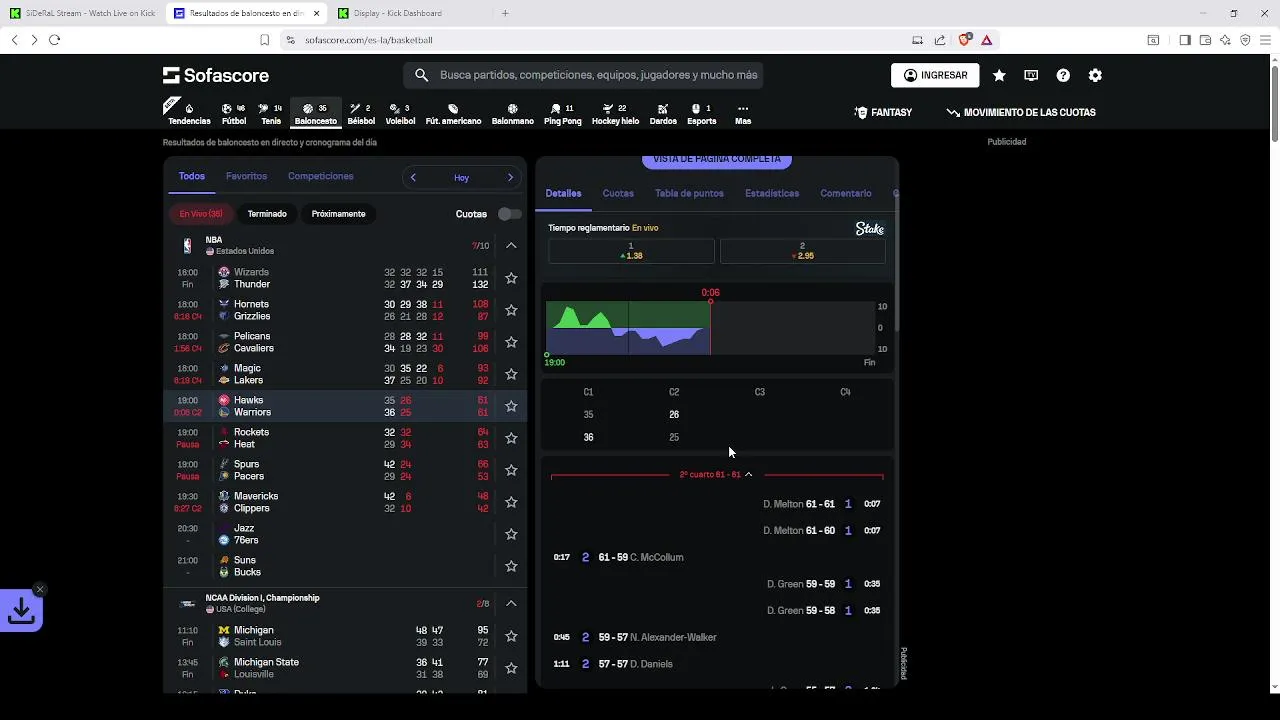Go to the next day arrow
Viewport: 1280px width, 720px height.
coord(510,177)
